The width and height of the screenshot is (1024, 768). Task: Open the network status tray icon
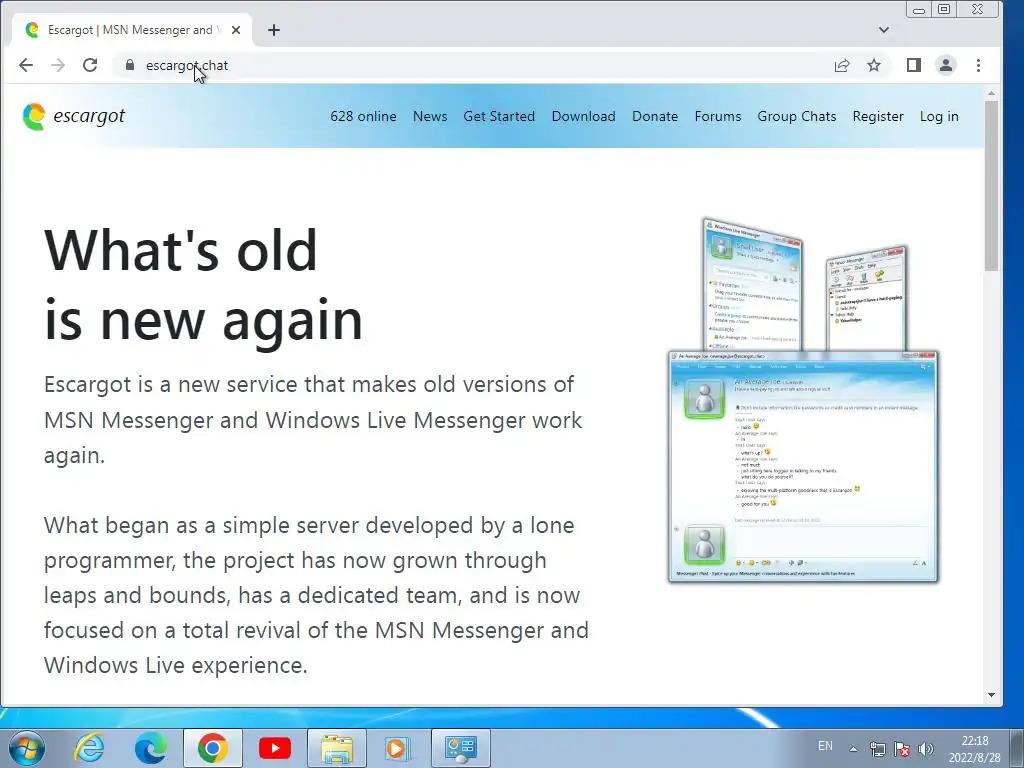coord(877,749)
